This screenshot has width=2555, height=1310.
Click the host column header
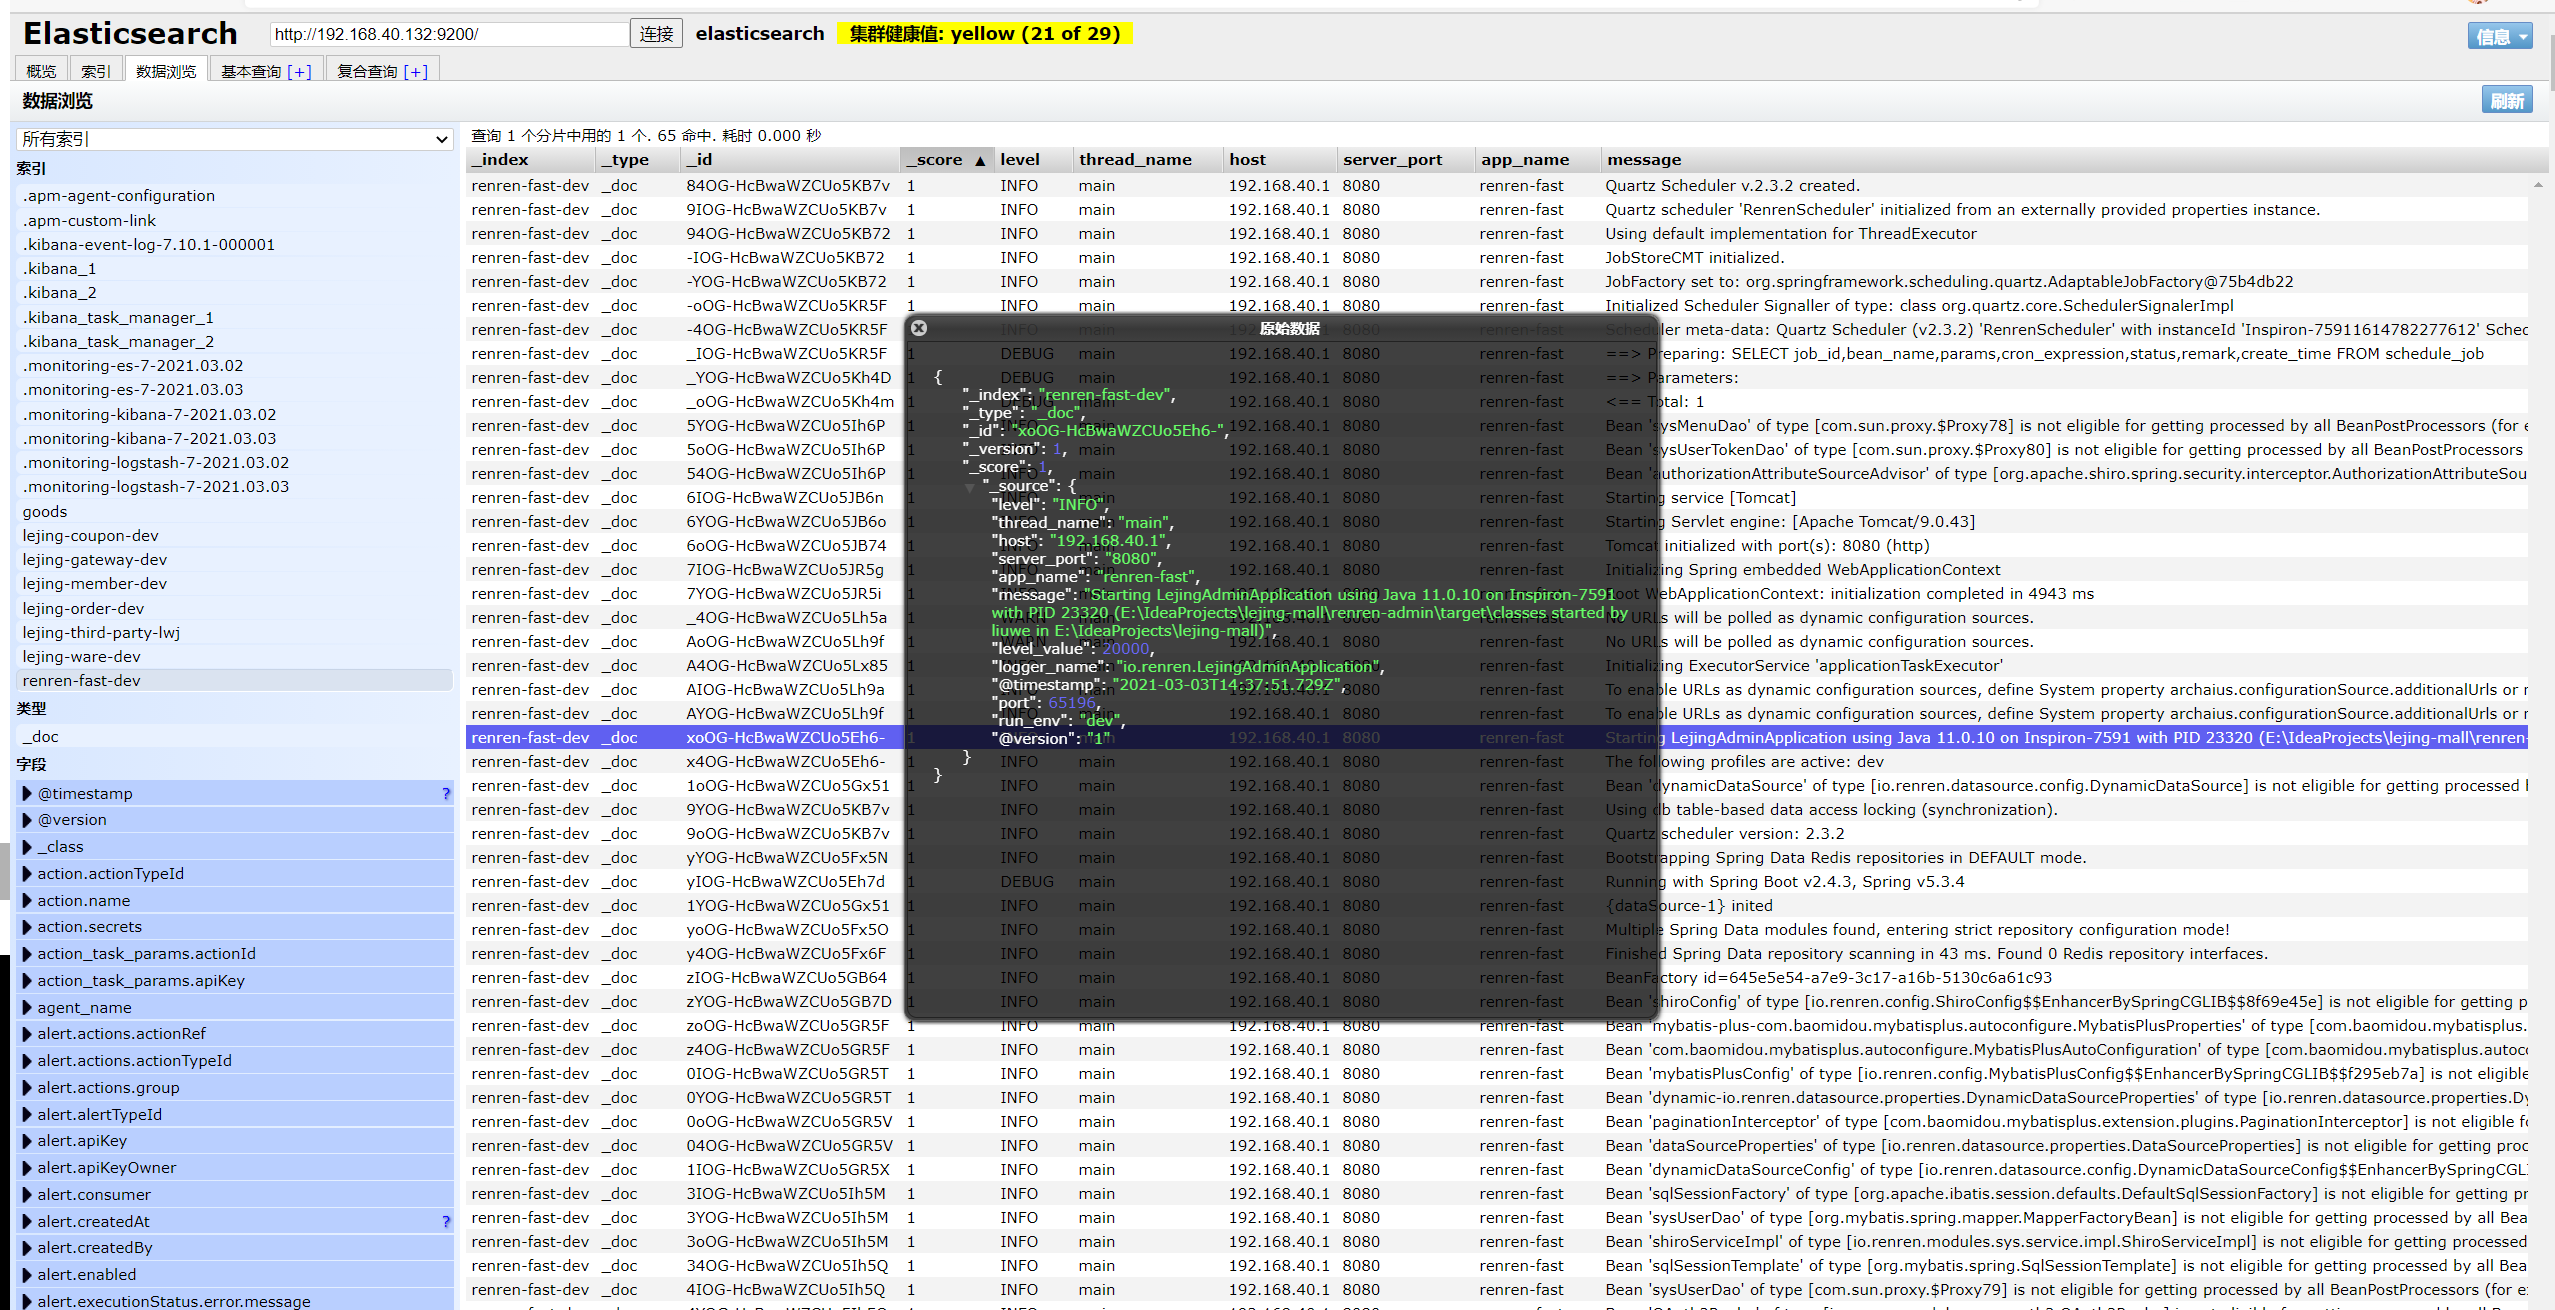coord(1280,159)
